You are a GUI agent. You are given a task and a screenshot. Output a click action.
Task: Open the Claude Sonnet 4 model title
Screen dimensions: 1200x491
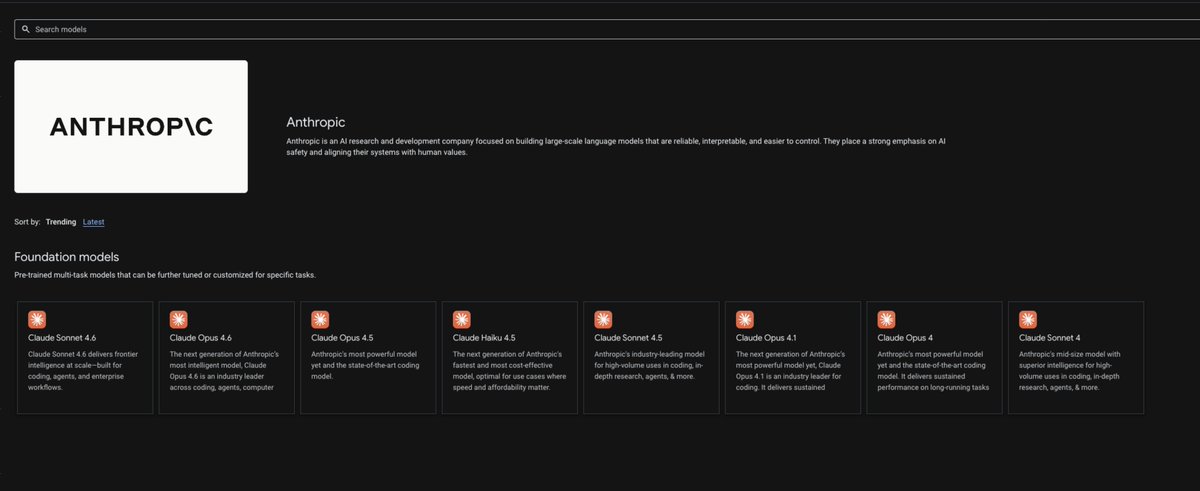click(1050, 339)
